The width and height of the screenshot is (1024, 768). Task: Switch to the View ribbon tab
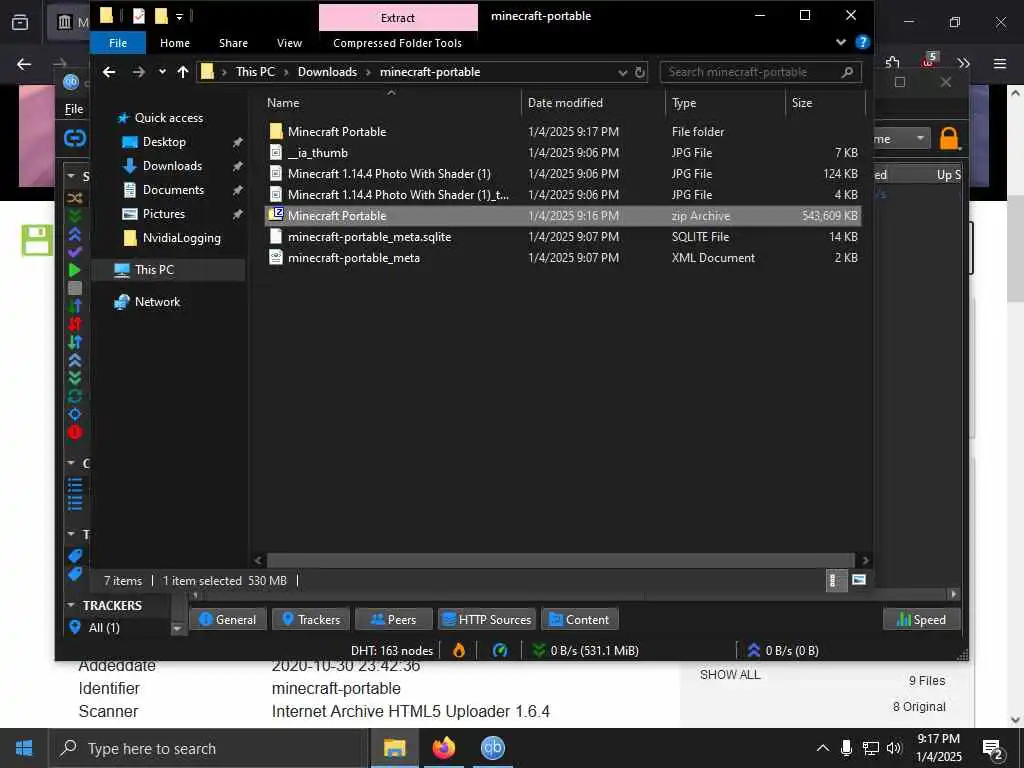pos(289,43)
